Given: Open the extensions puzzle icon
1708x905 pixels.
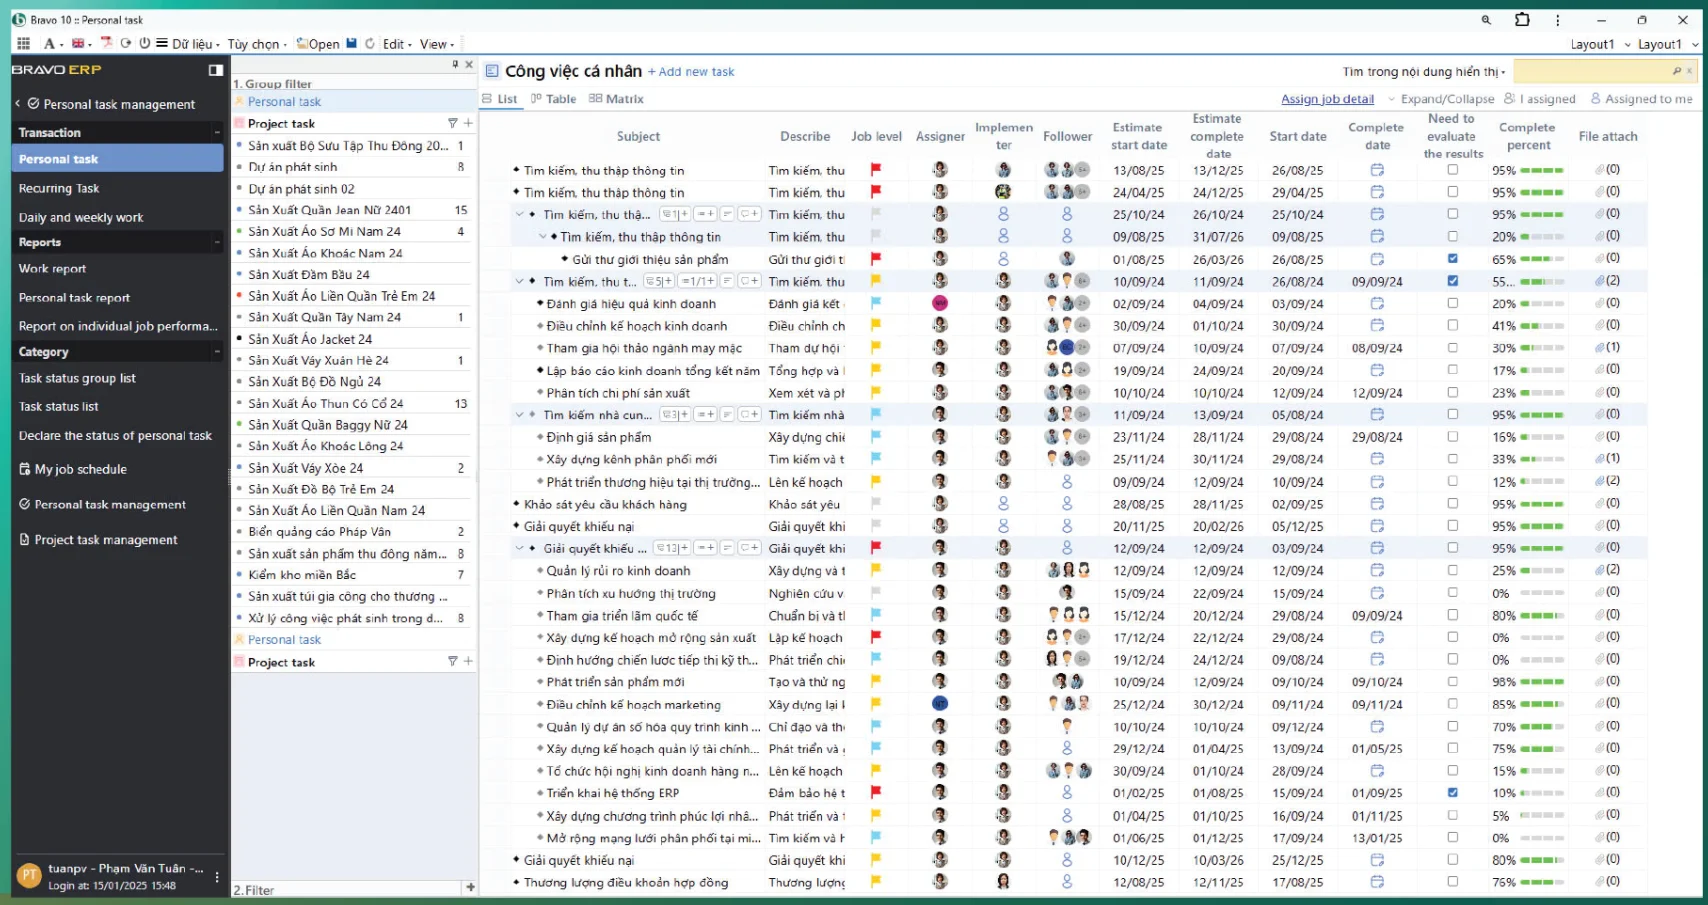Looking at the screenshot, I should tap(1522, 20).
